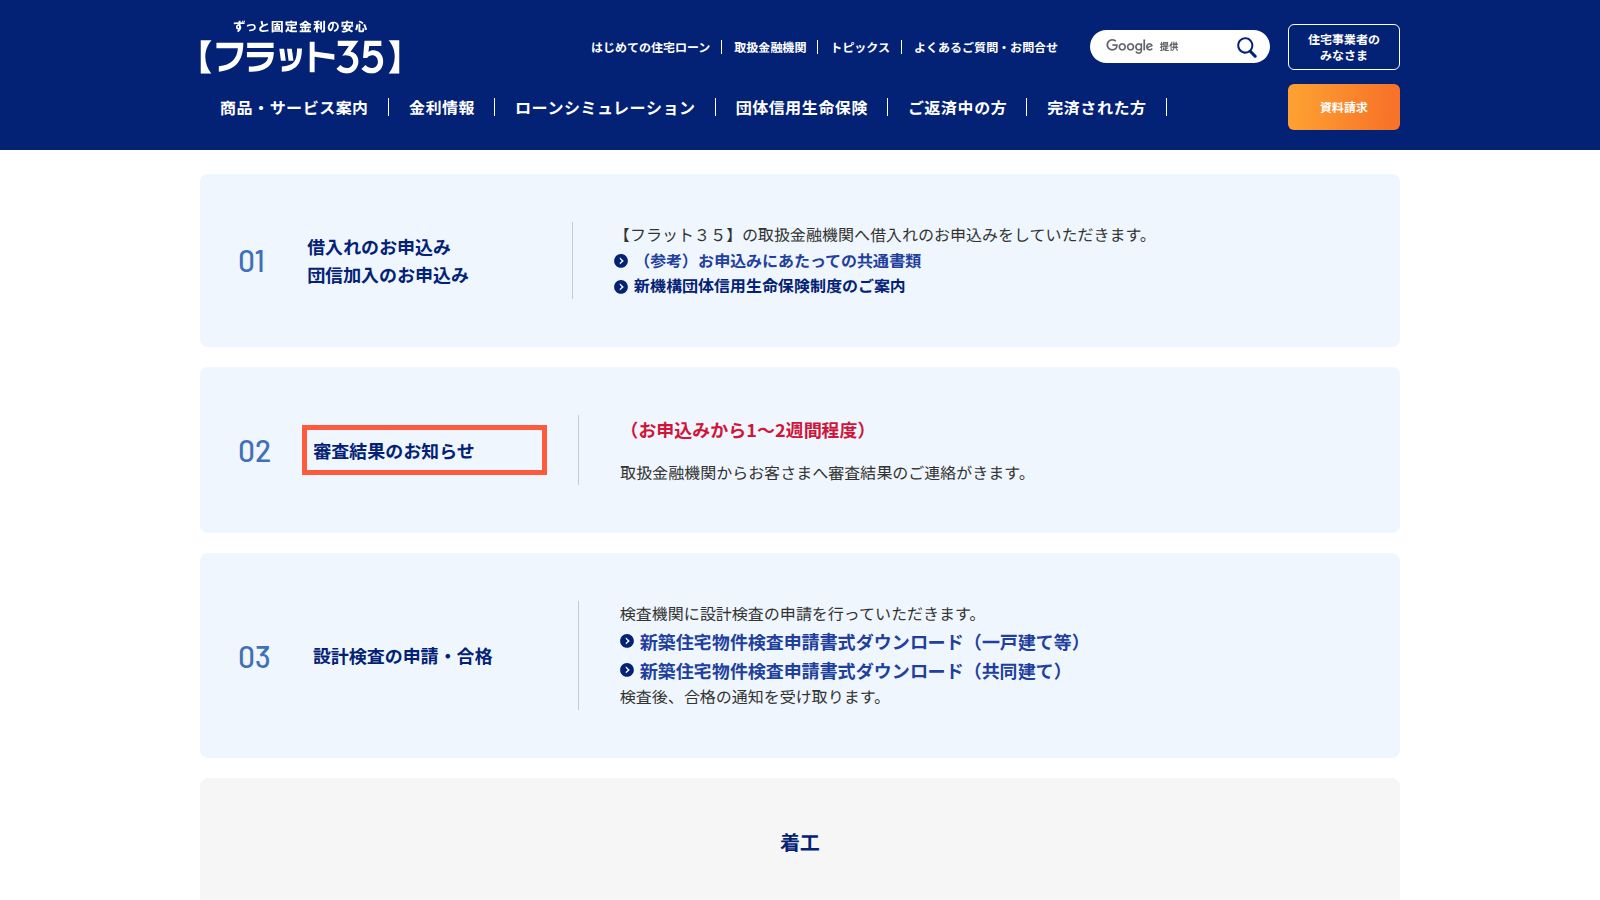
Task: Open ローンシミュレーション menu
Action: point(605,108)
